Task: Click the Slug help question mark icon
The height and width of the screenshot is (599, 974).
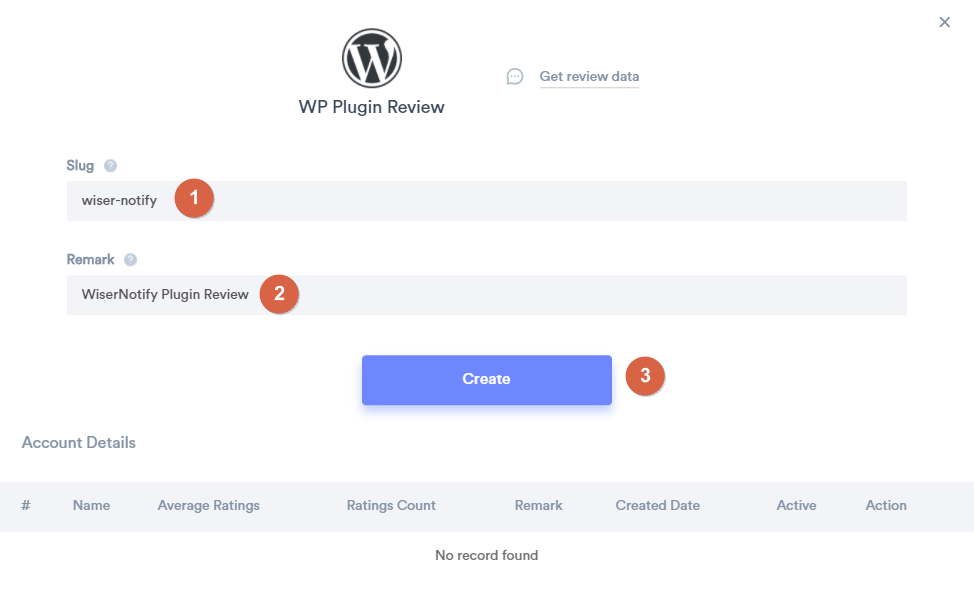Action: click(111, 166)
